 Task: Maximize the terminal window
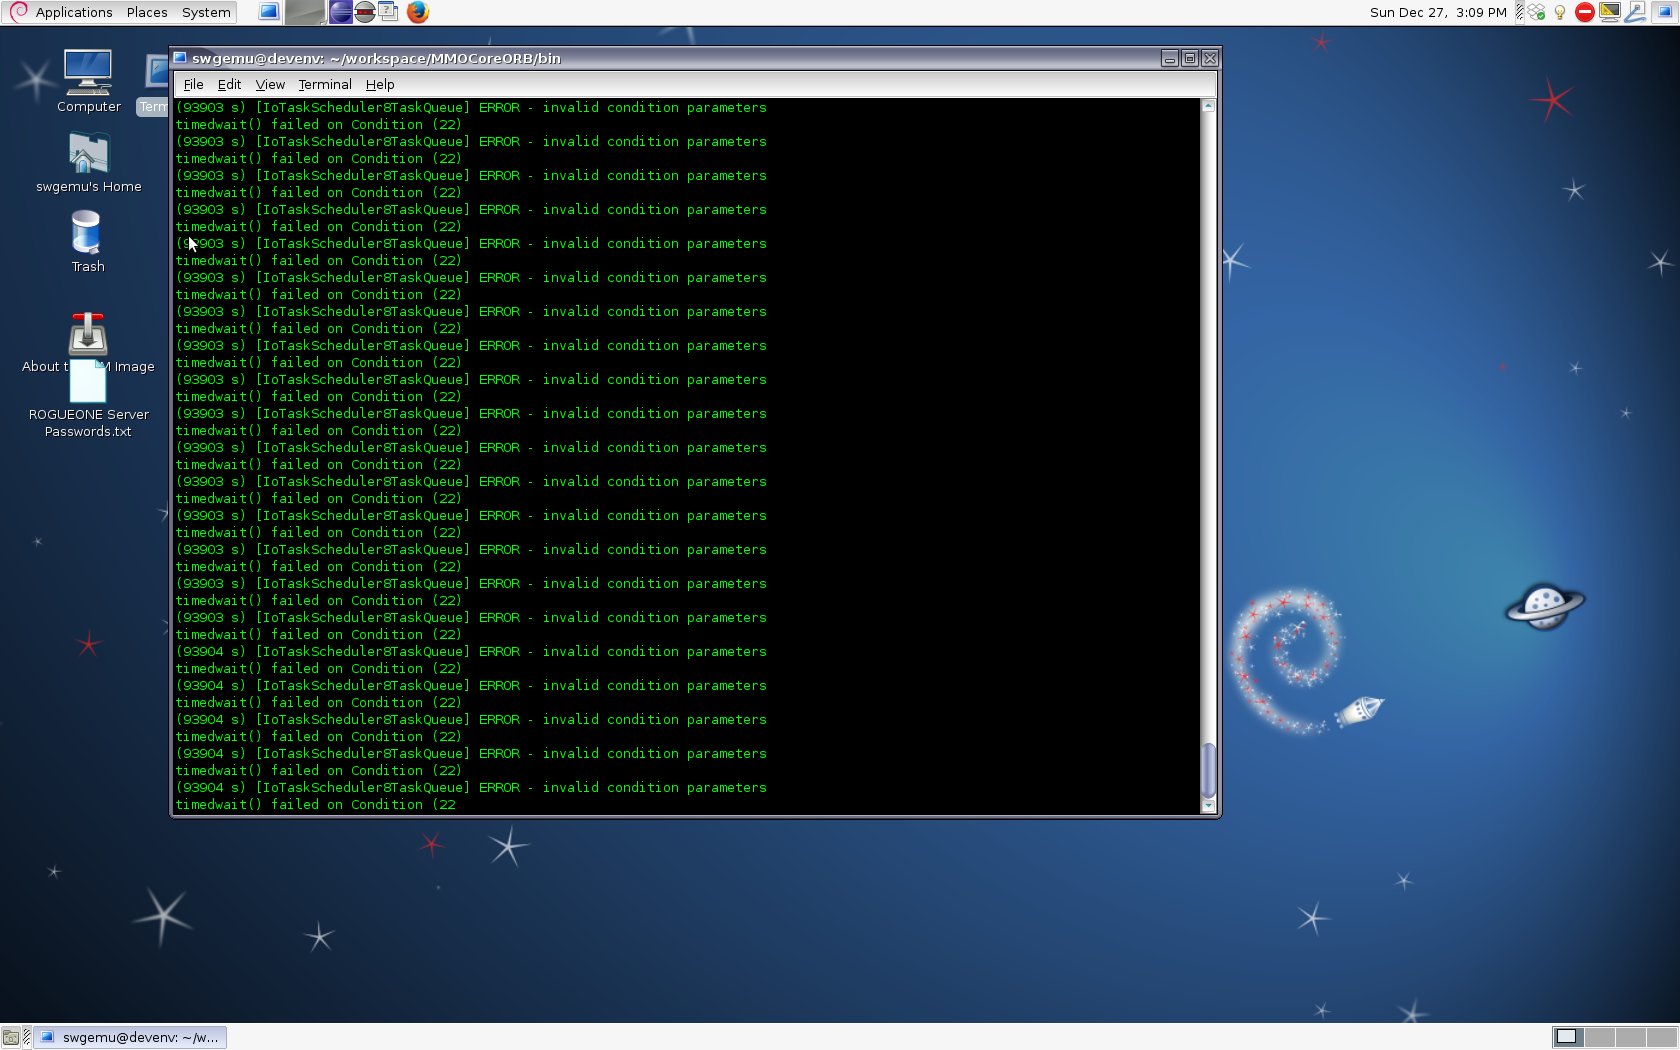[1189, 58]
